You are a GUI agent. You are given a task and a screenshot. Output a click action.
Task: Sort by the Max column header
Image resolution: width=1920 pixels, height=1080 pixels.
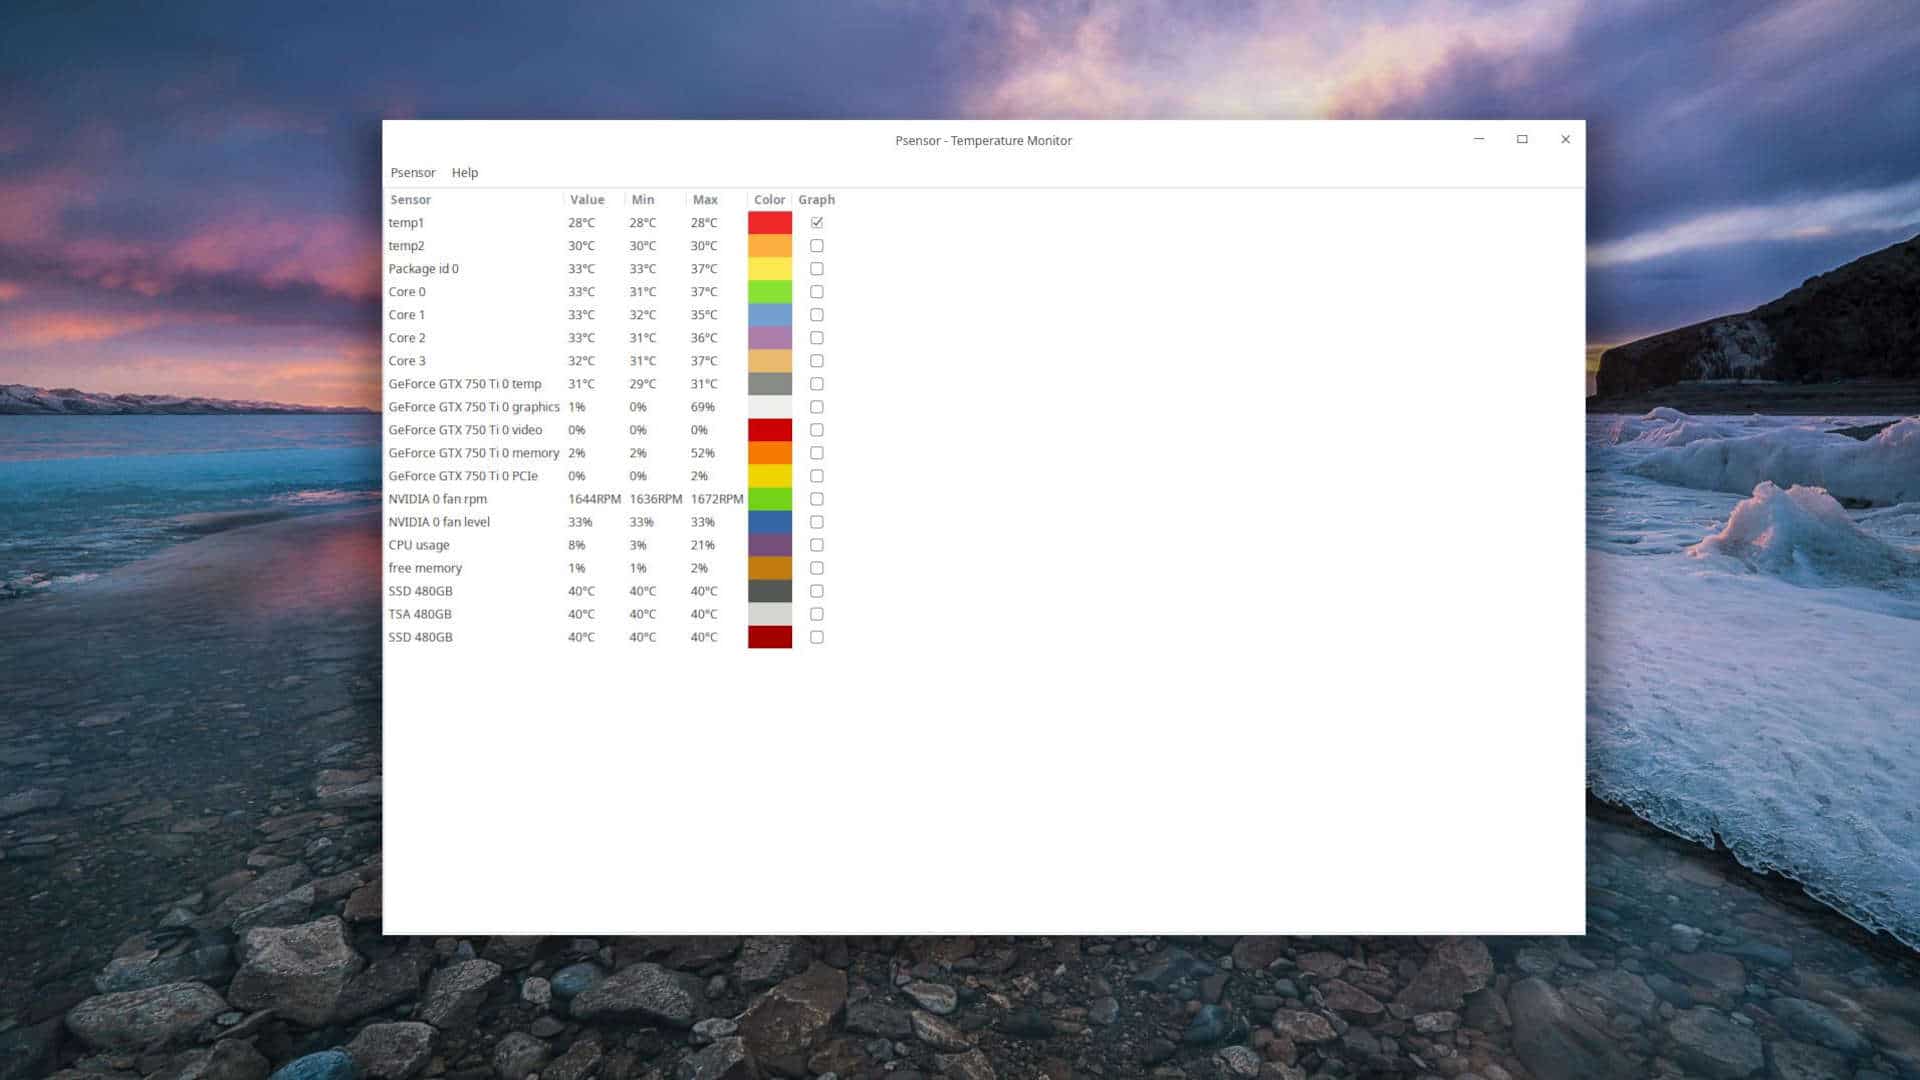[x=703, y=199]
